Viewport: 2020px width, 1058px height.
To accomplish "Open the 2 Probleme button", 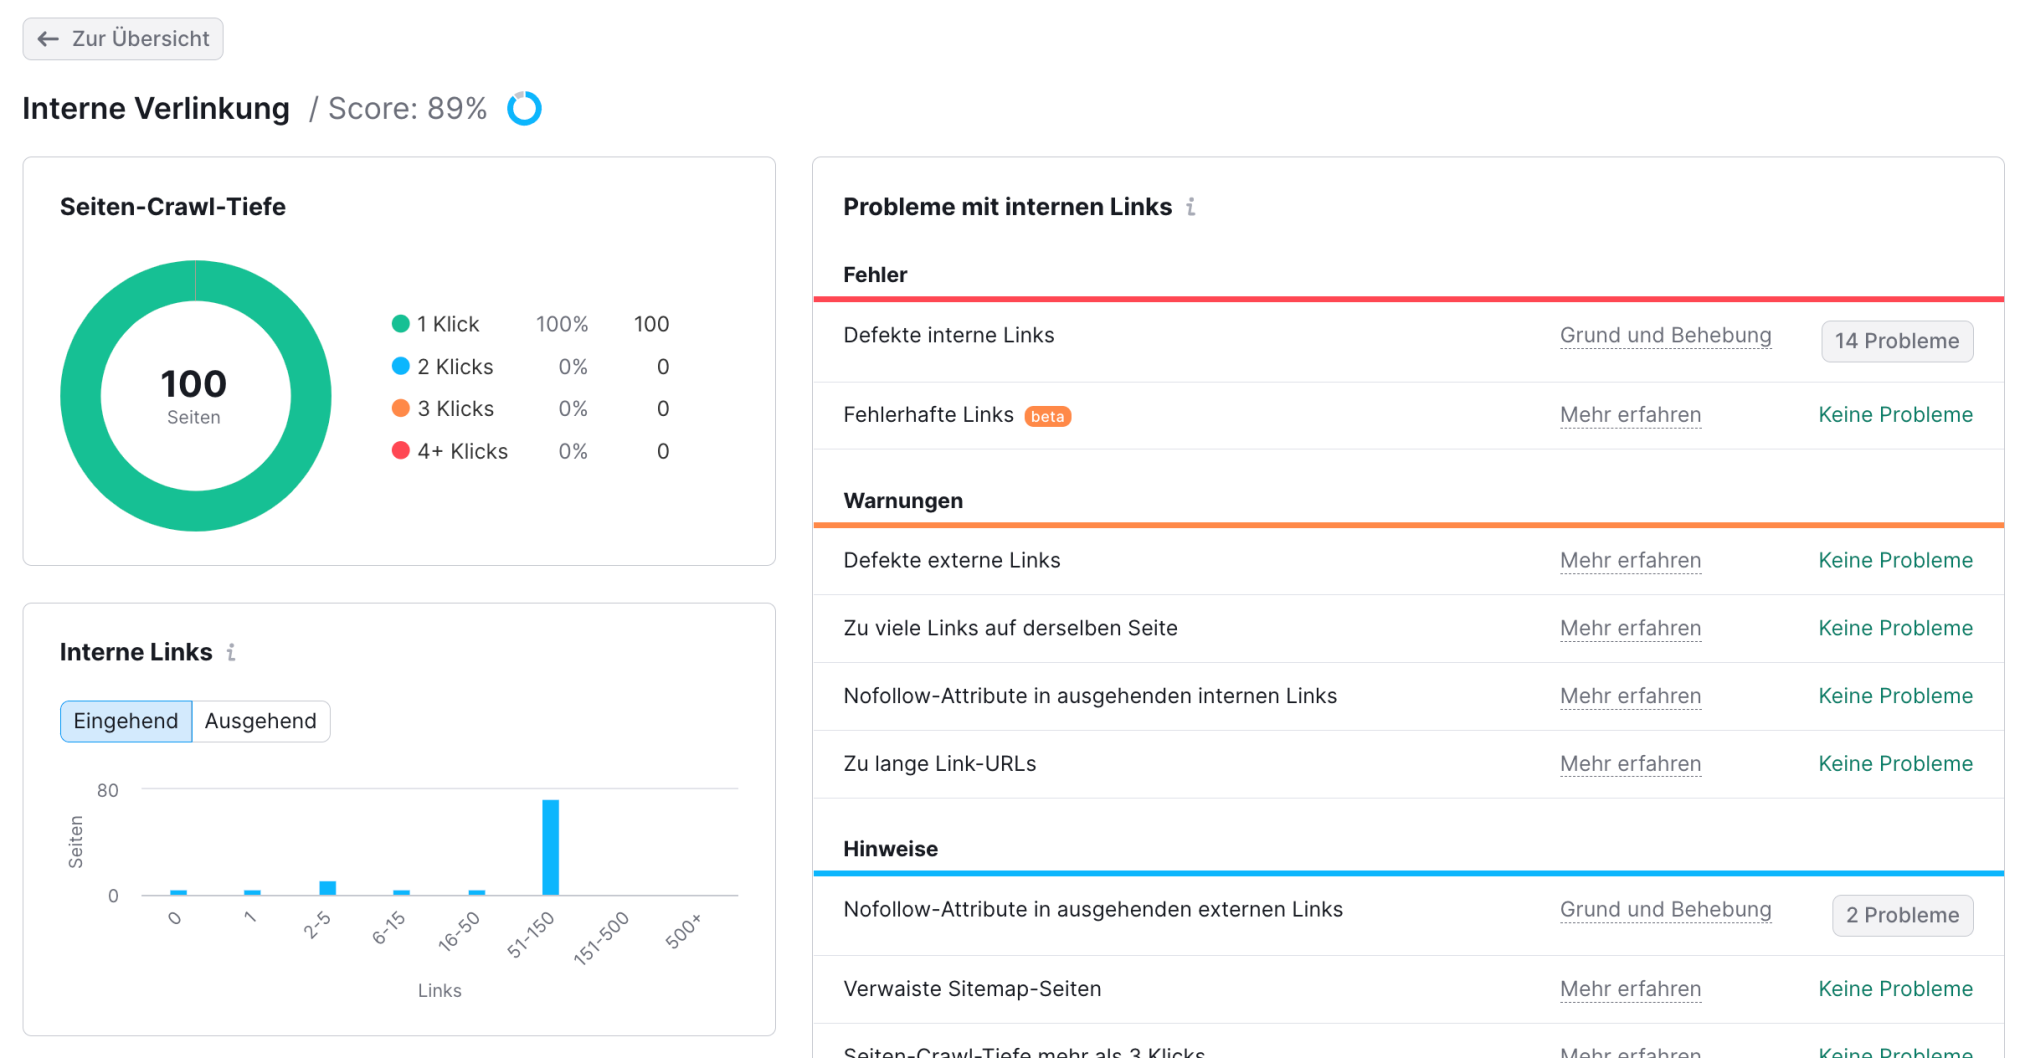I will pyautogui.click(x=1902, y=915).
